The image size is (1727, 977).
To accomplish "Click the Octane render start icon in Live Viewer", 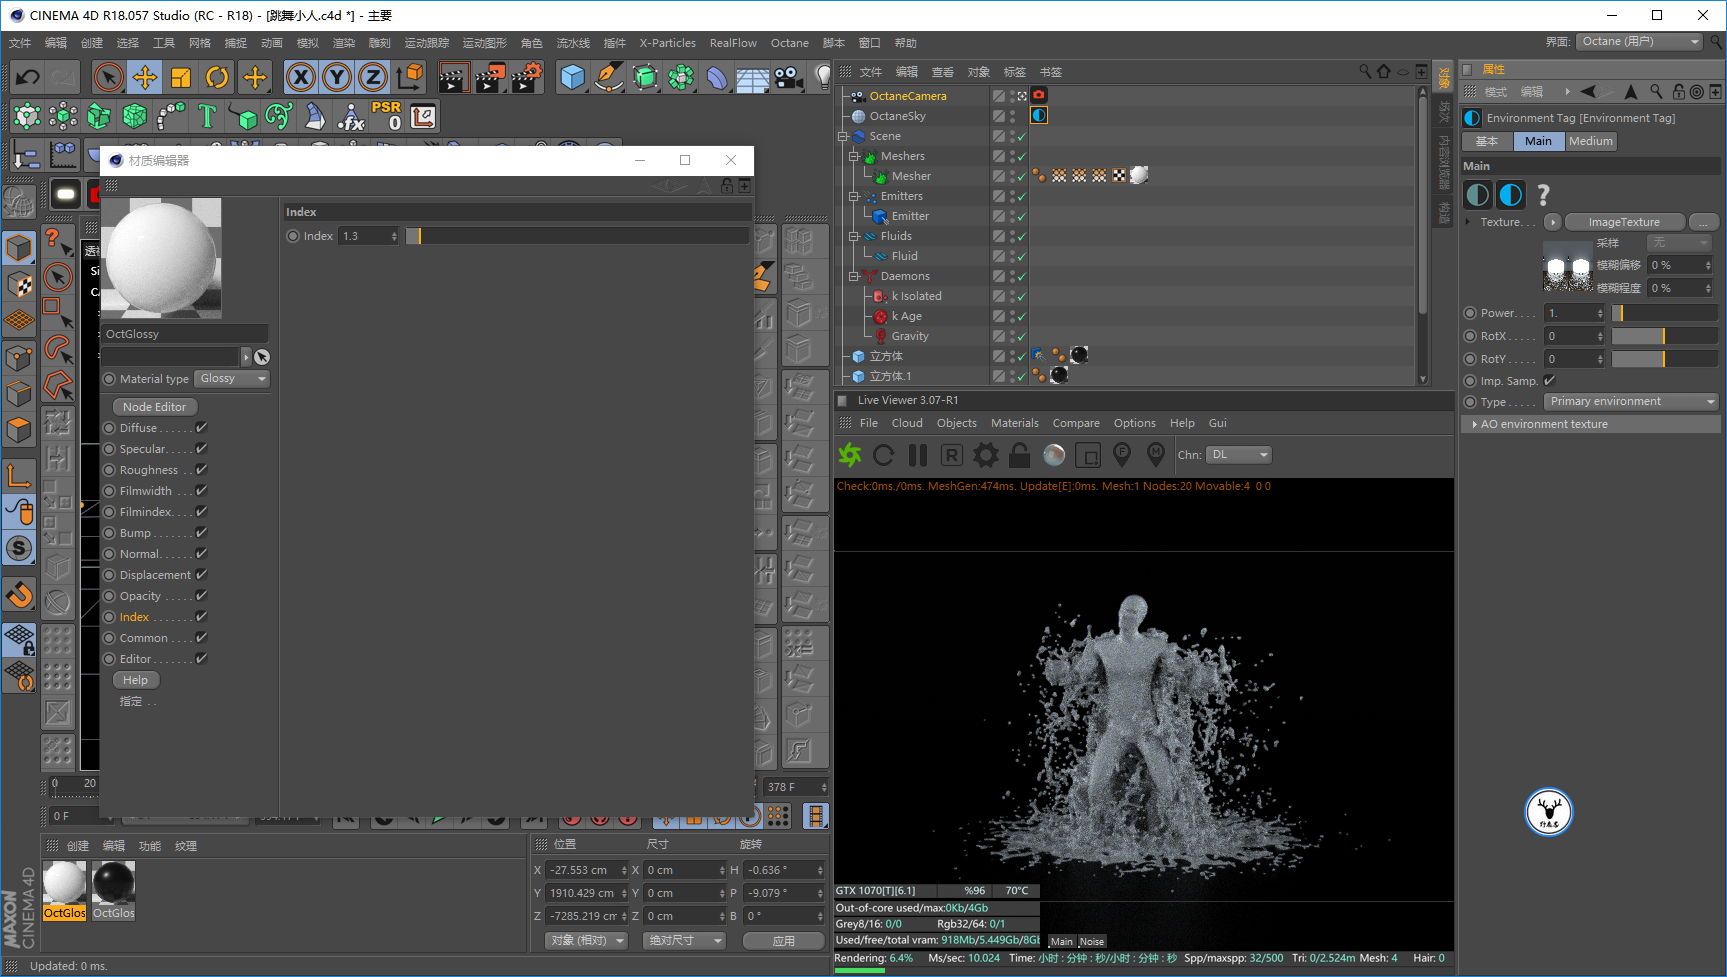I will [850, 455].
